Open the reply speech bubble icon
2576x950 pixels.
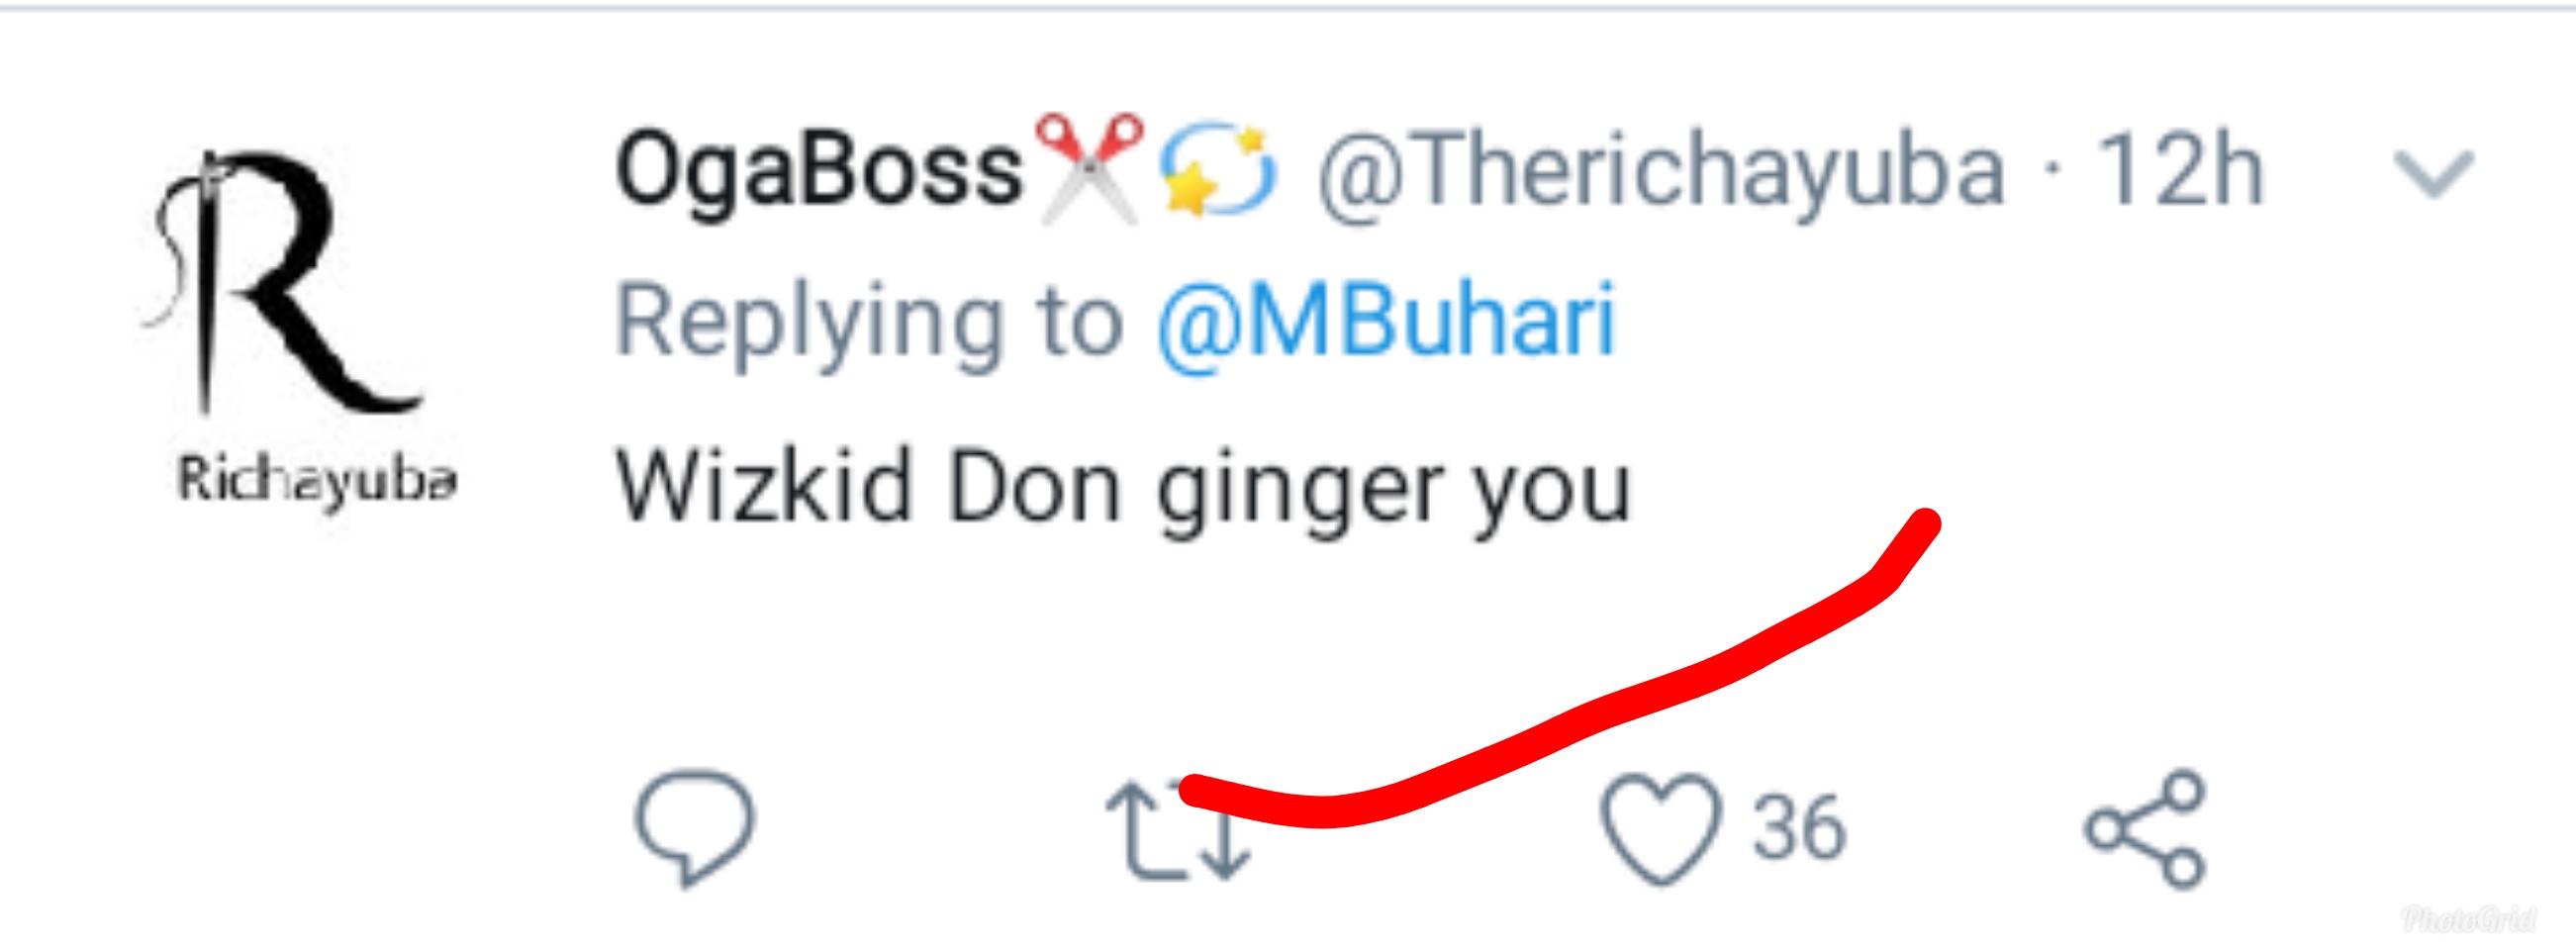[x=696, y=826]
